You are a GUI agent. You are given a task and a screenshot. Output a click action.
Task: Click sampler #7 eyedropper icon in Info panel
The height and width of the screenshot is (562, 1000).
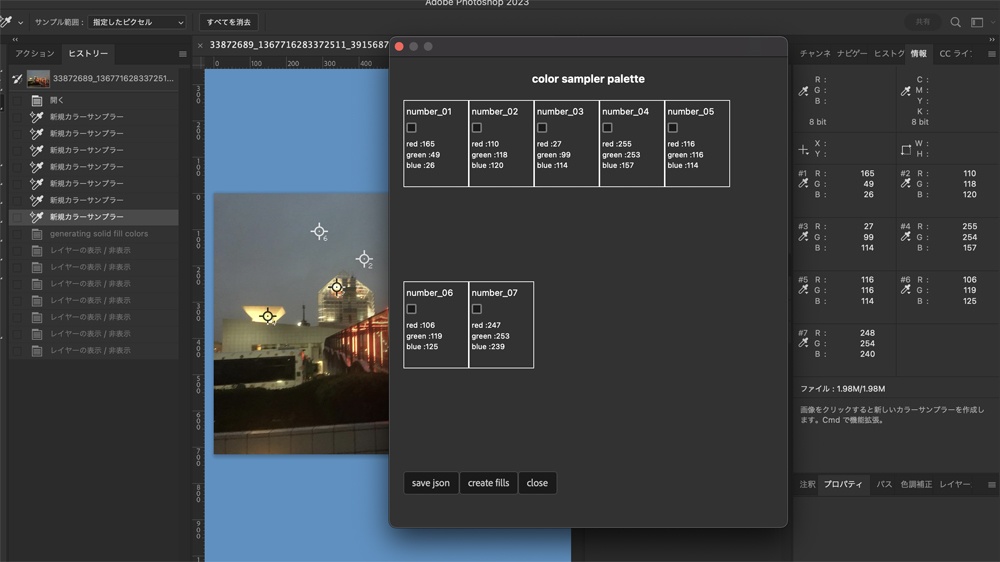[804, 343]
